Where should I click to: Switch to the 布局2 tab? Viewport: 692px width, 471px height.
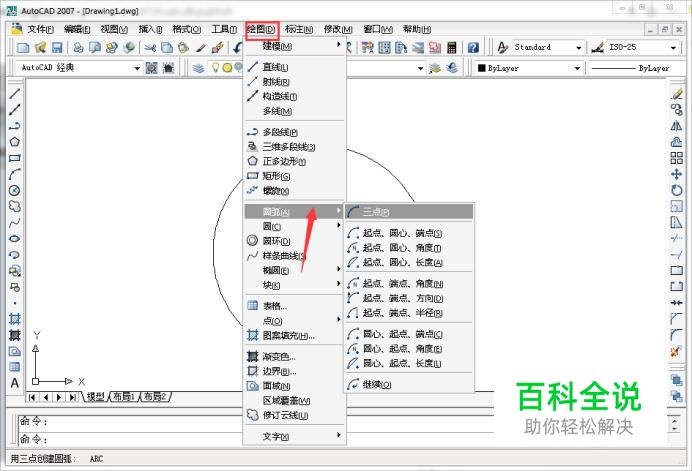[x=155, y=396]
